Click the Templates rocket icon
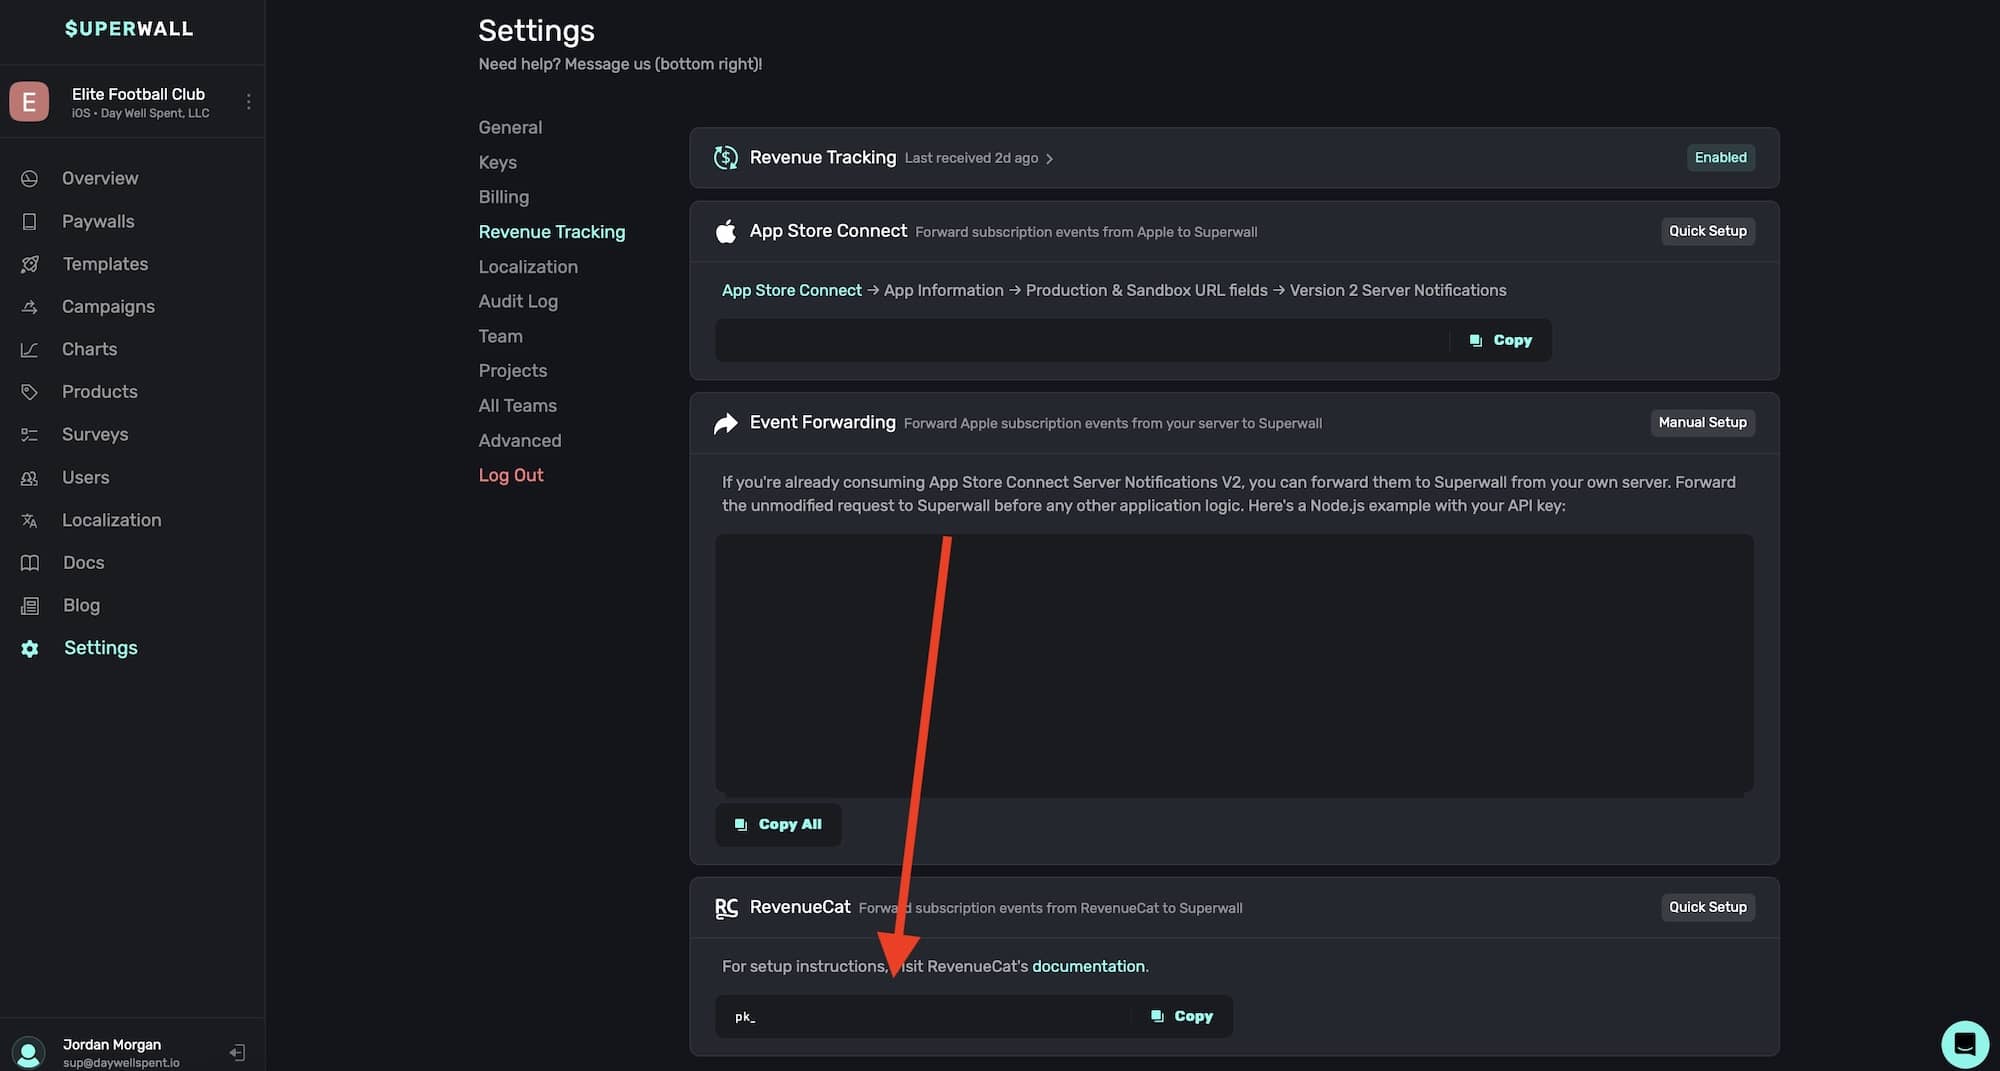This screenshot has width=2000, height=1071. coord(30,264)
